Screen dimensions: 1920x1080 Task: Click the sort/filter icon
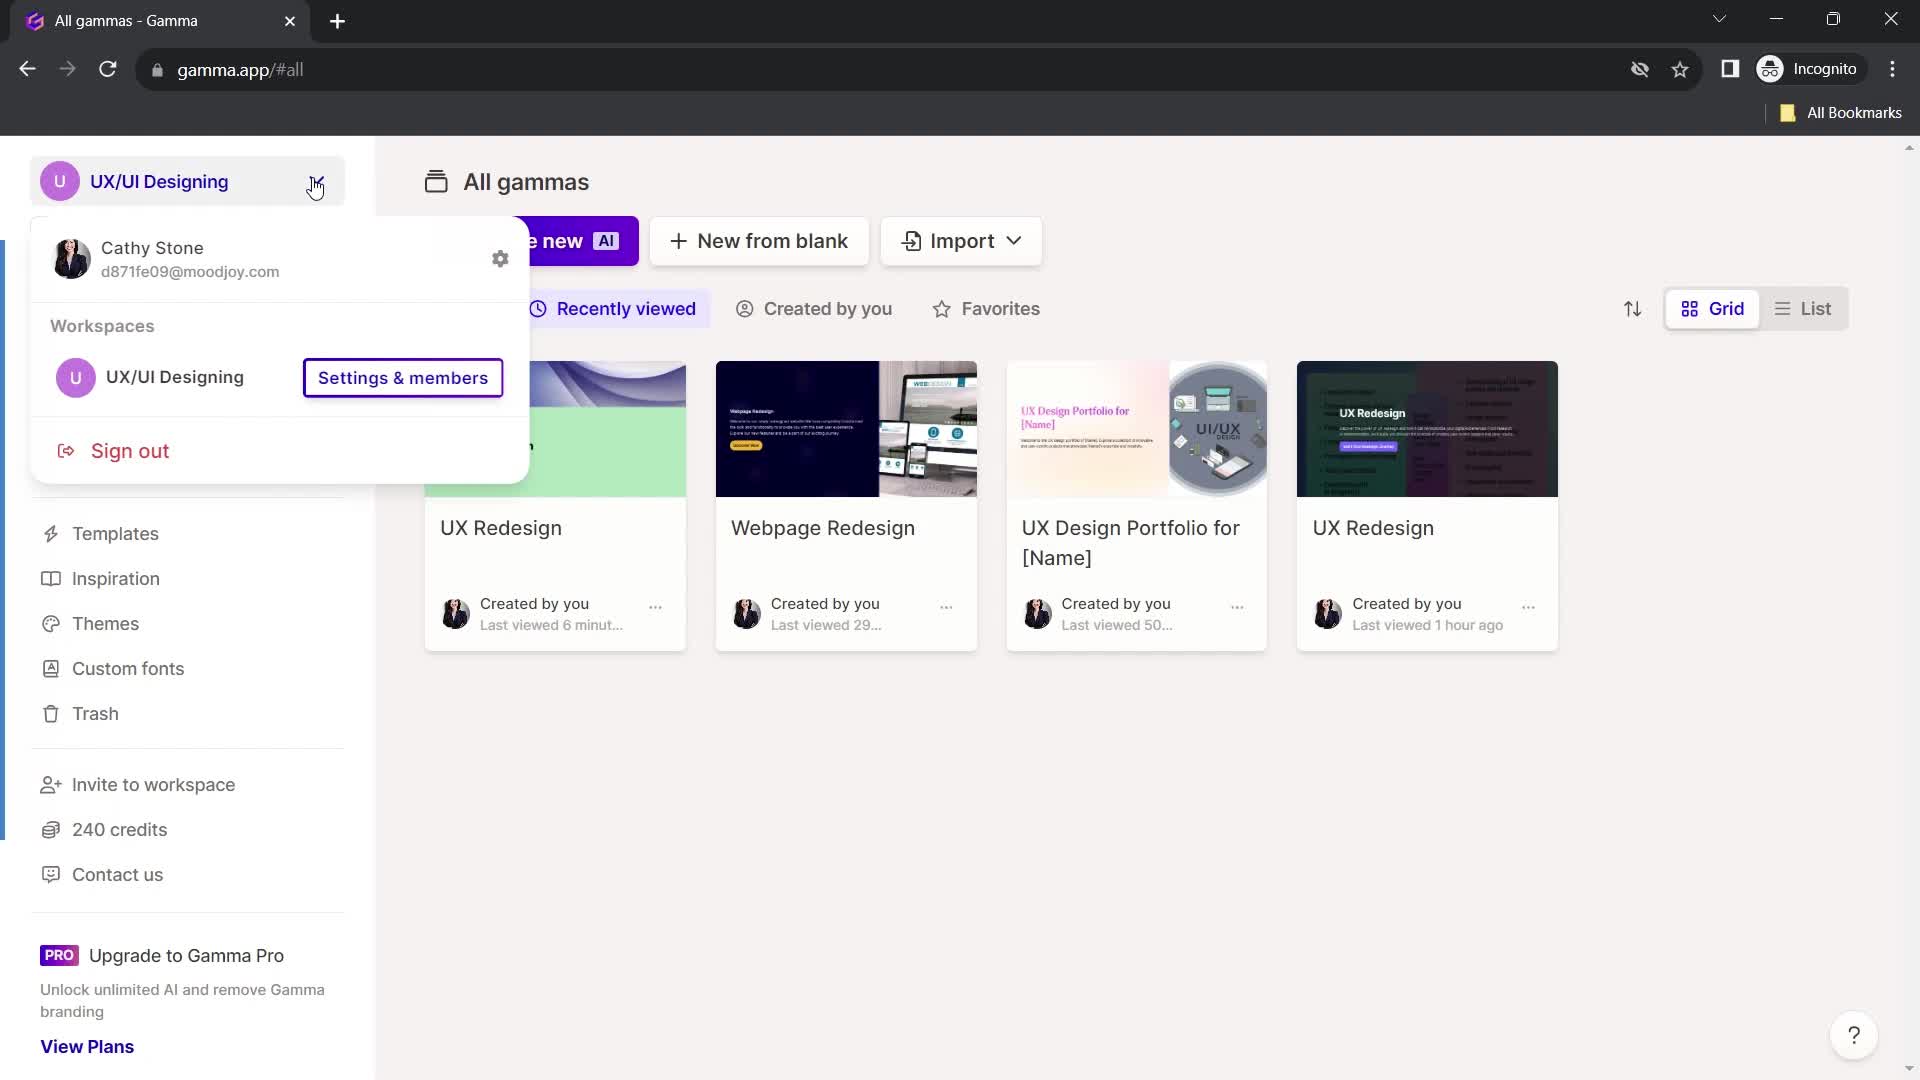coord(1633,309)
